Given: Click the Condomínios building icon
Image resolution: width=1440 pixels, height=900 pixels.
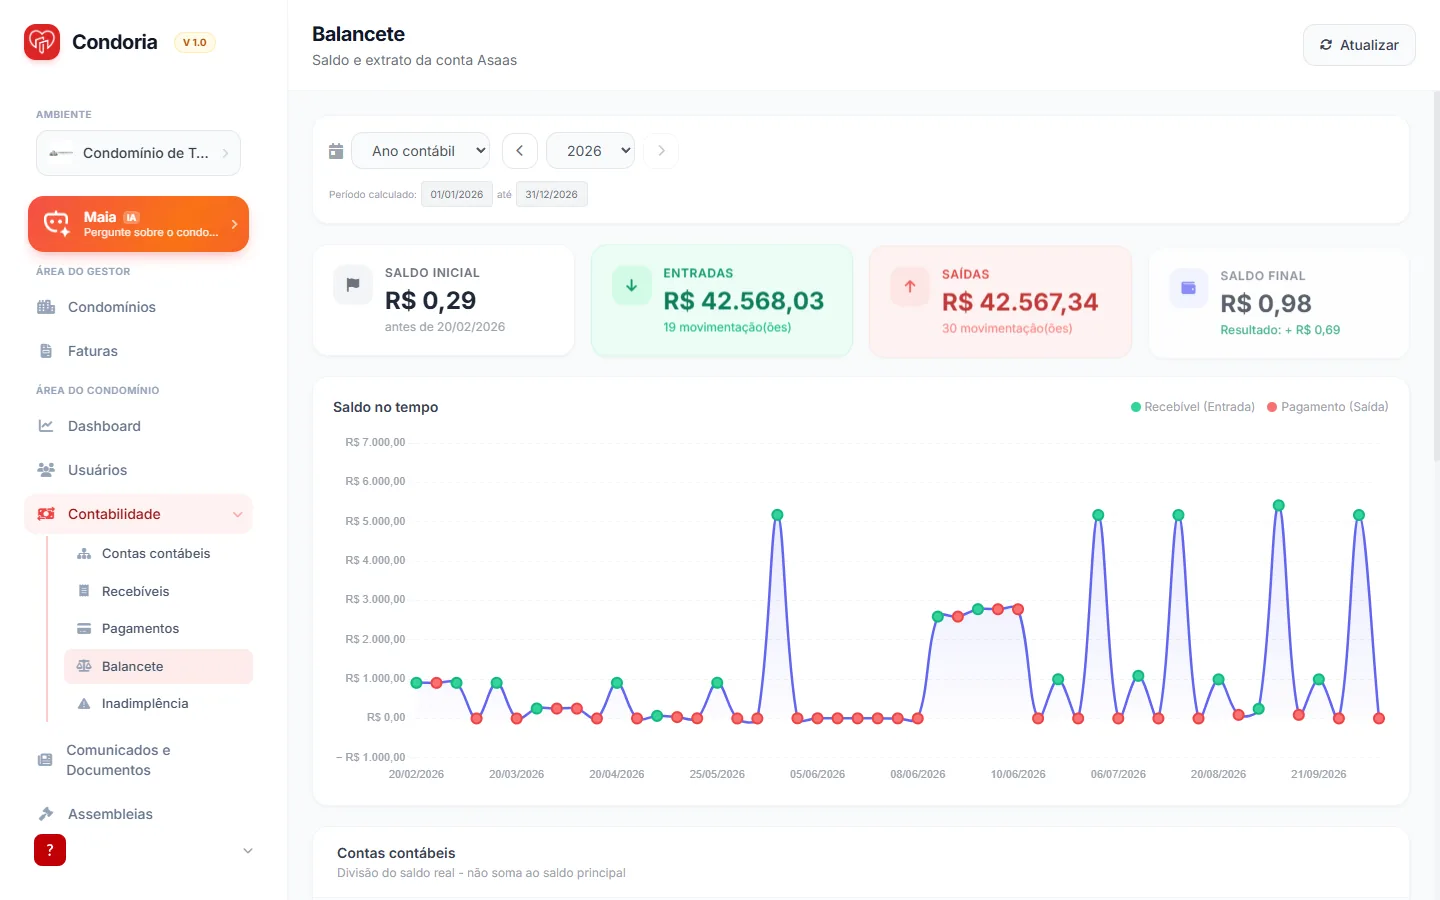Looking at the screenshot, I should (46, 307).
